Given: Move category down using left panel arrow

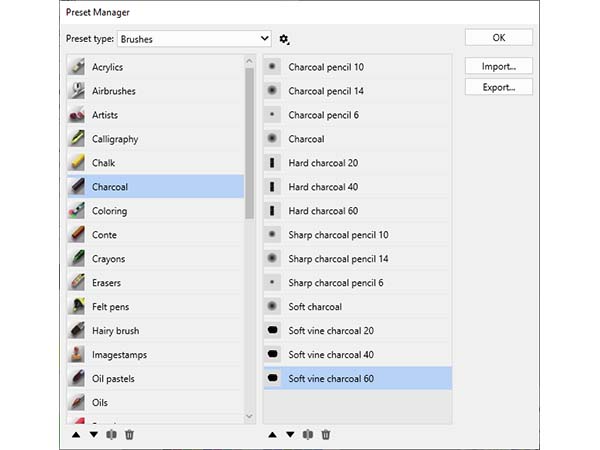Looking at the screenshot, I should point(94,435).
